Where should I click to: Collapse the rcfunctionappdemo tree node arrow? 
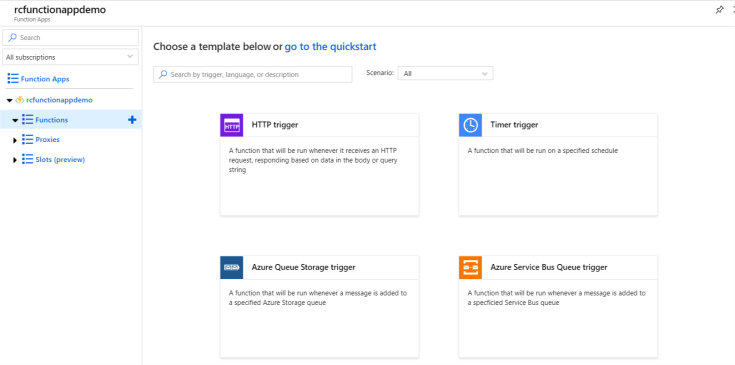[x=9, y=100]
